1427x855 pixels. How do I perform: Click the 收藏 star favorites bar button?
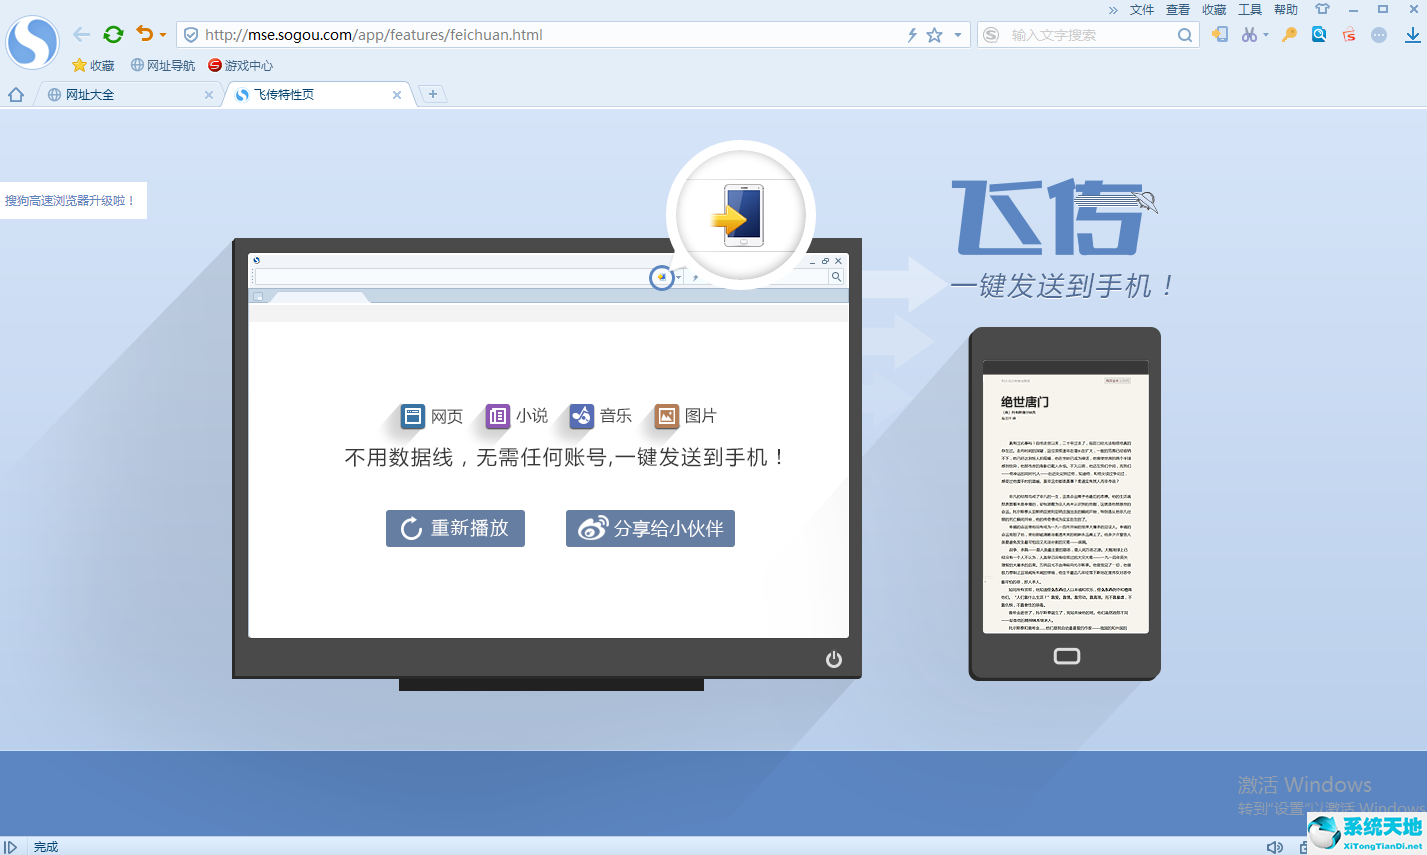pos(93,65)
